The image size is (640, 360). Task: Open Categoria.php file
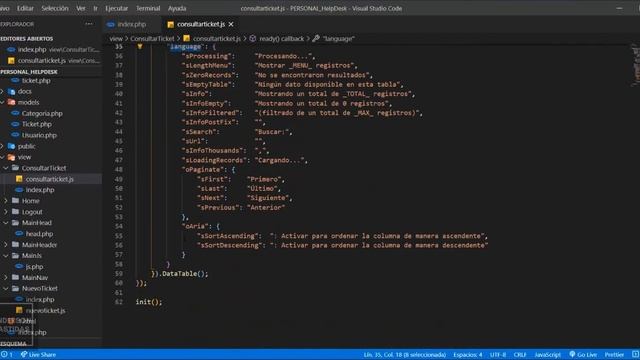[x=42, y=113]
